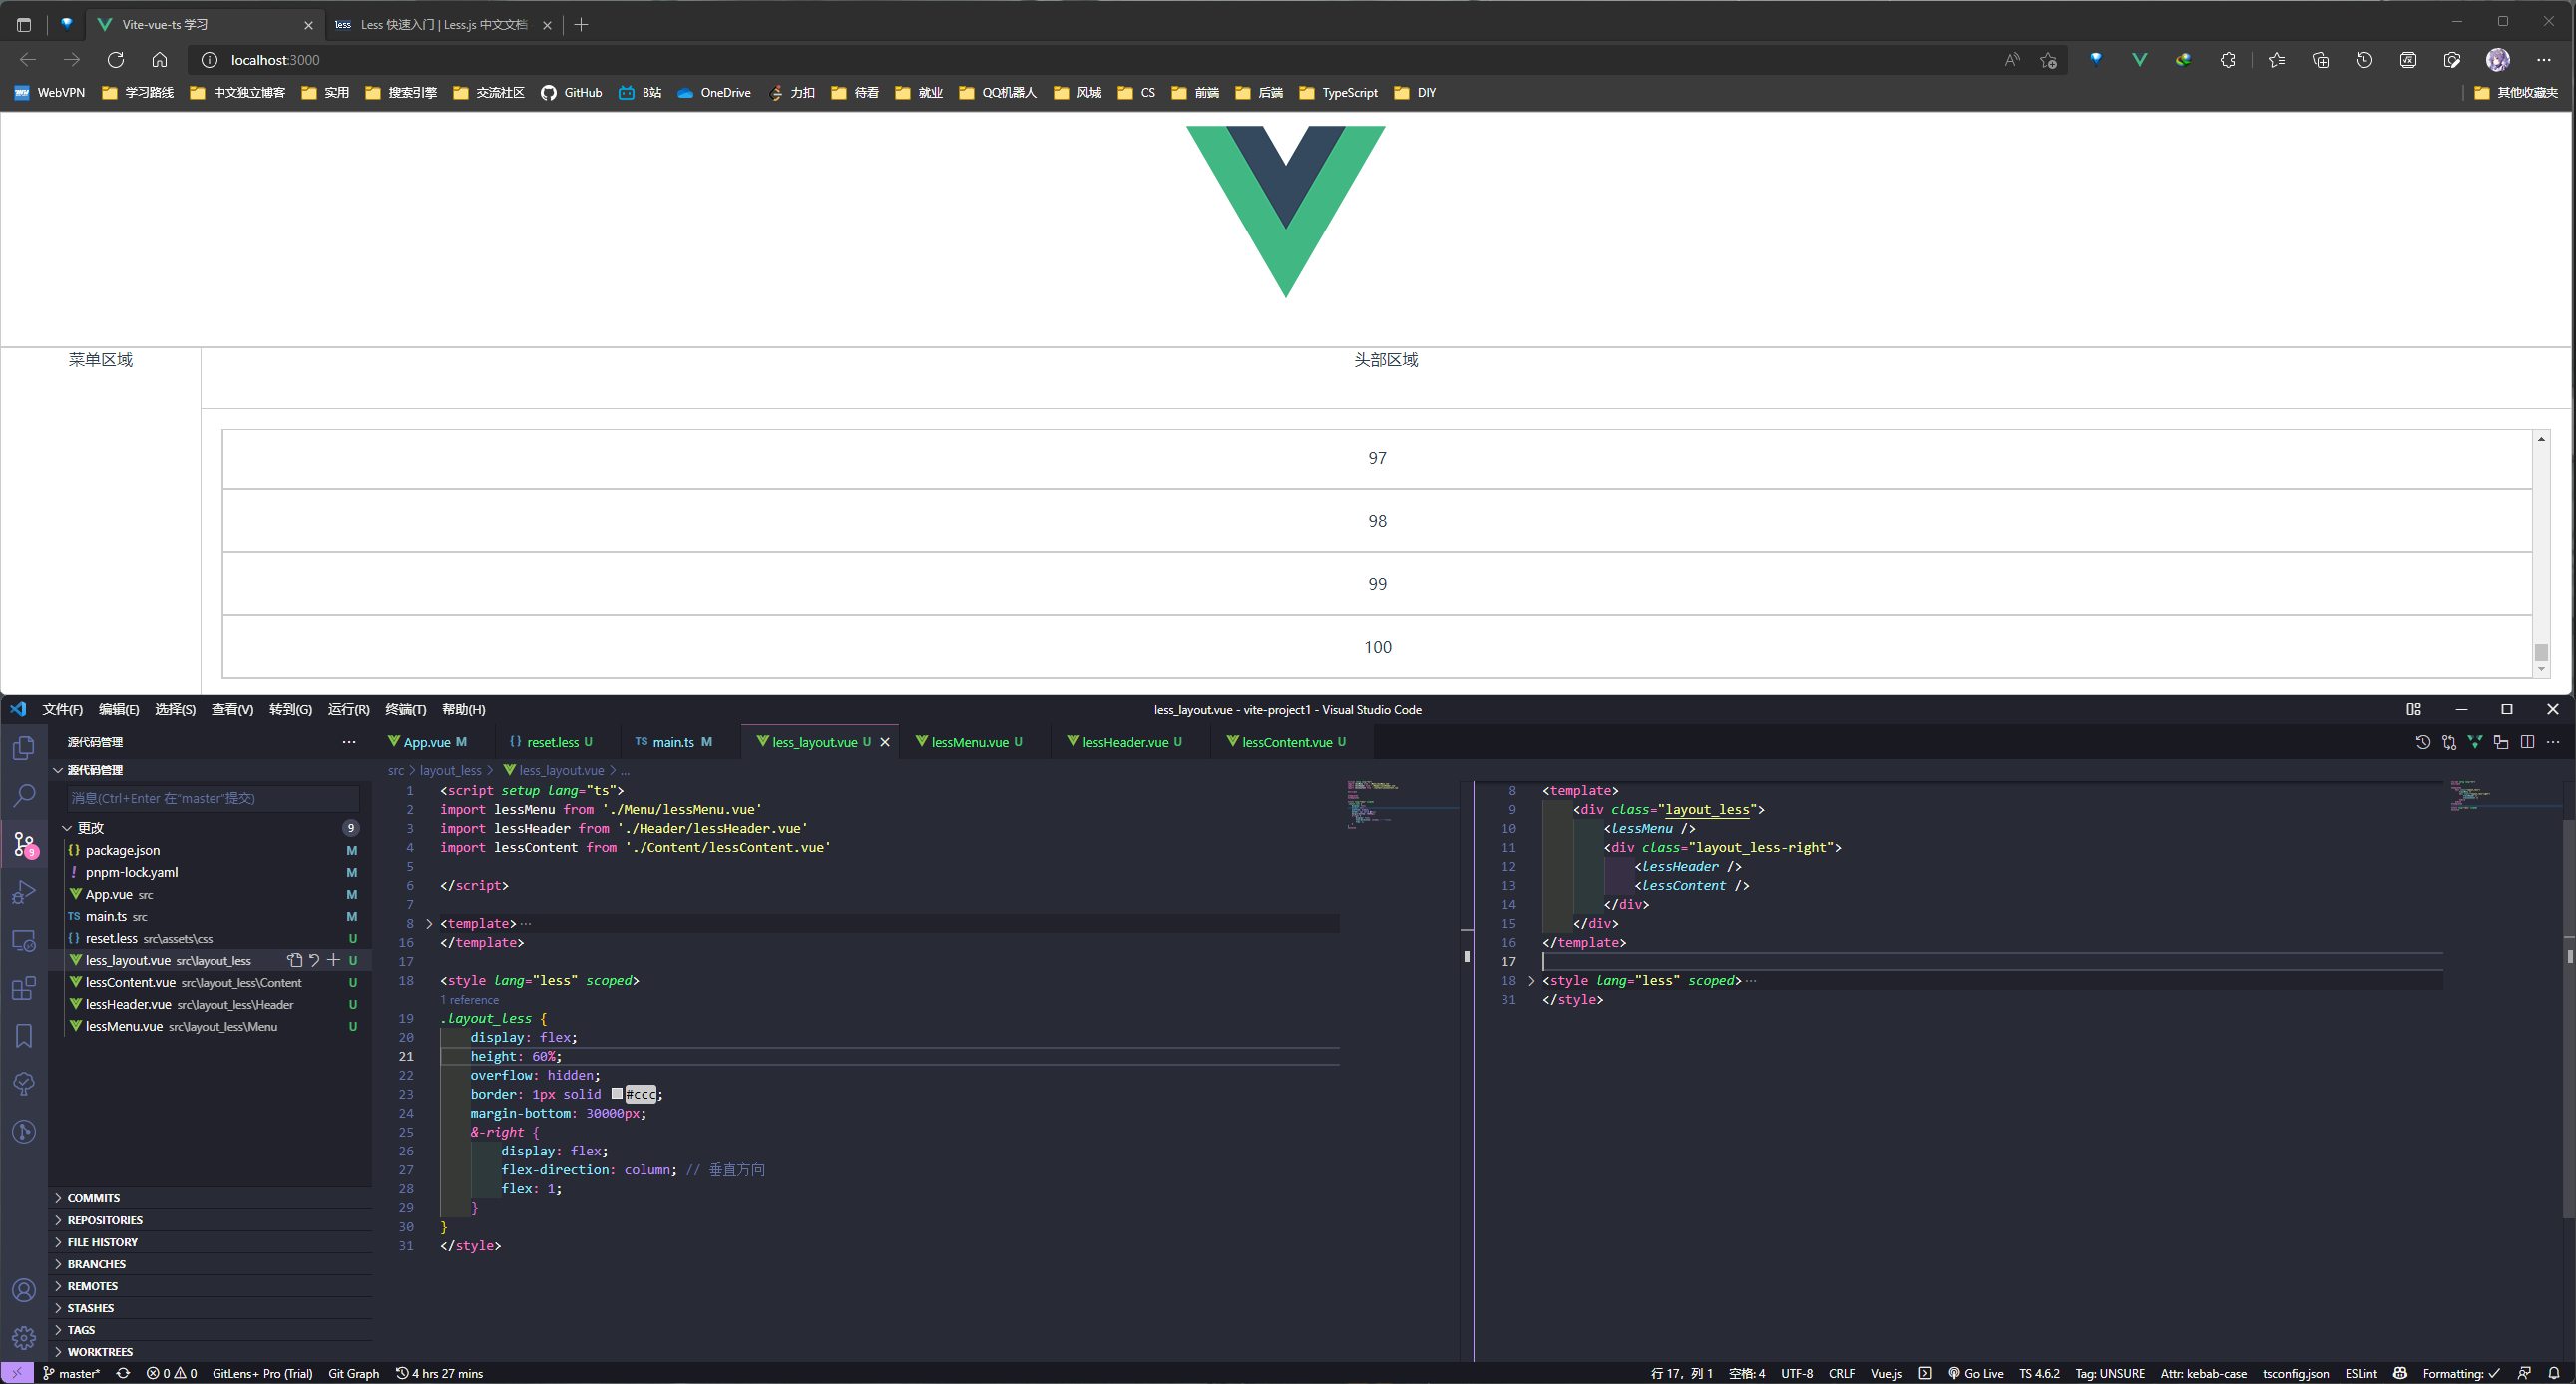Go to browser home page
This screenshot has height=1384, width=2576.
[x=159, y=60]
